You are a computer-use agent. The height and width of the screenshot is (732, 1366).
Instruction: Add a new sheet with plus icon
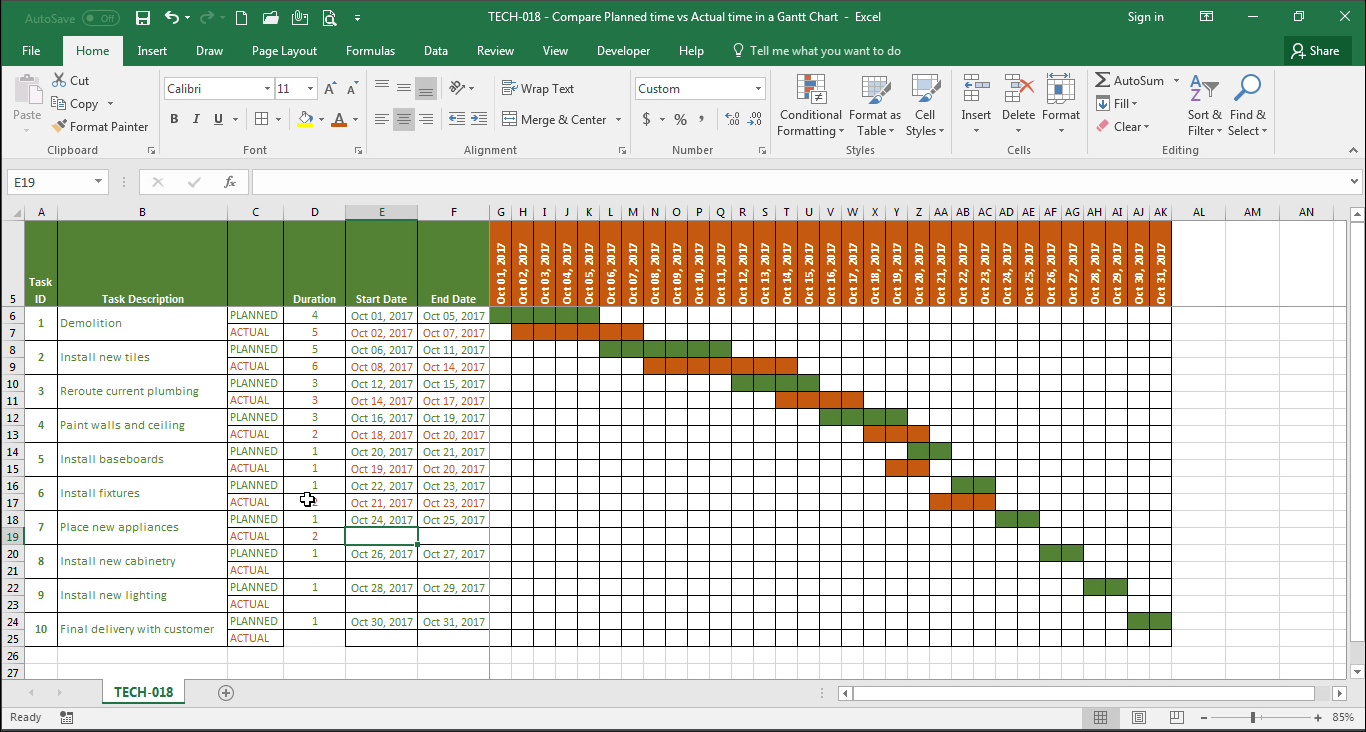click(x=226, y=693)
